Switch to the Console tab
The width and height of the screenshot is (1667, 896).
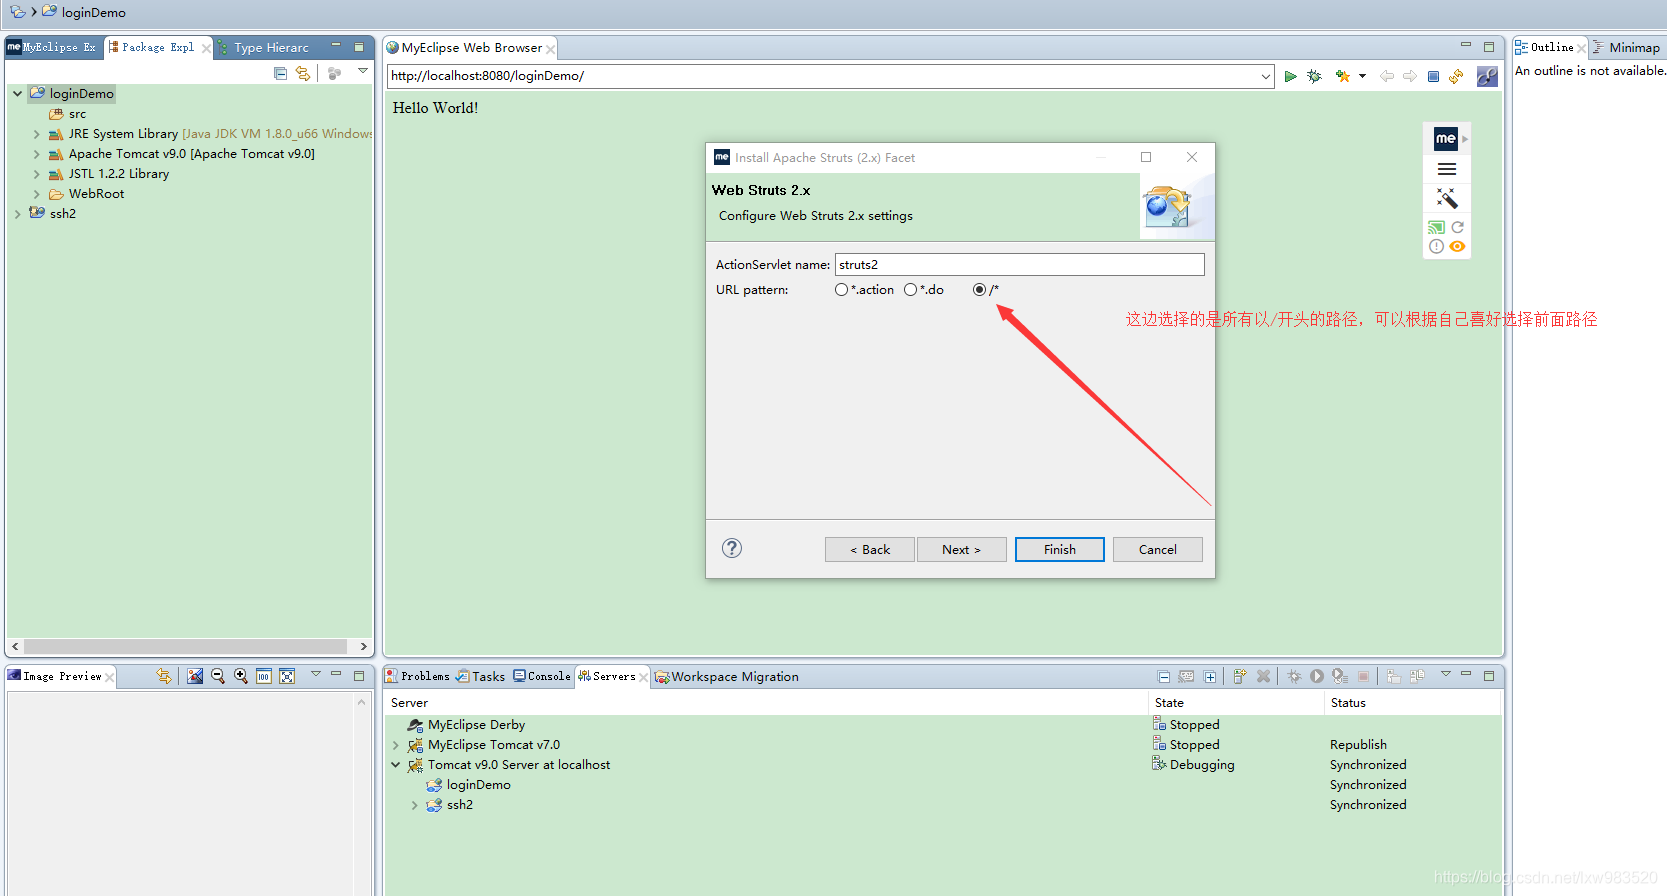pos(542,677)
